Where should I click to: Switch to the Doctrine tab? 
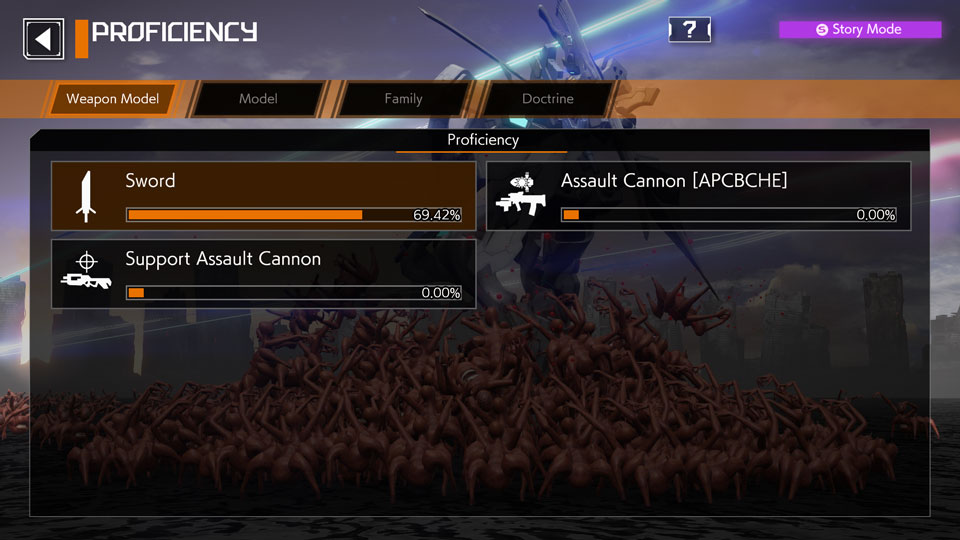(547, 99)
